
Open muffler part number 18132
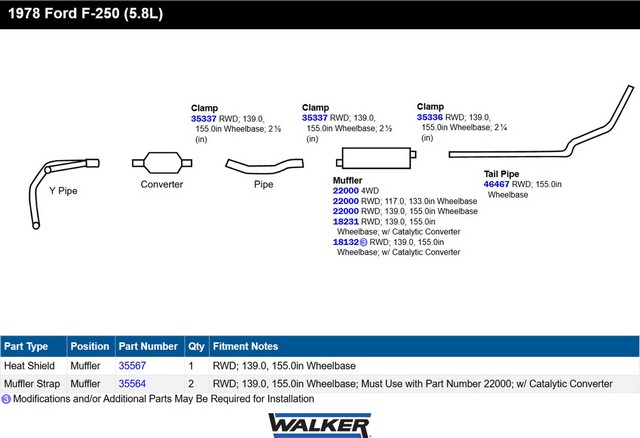(345, 242)
